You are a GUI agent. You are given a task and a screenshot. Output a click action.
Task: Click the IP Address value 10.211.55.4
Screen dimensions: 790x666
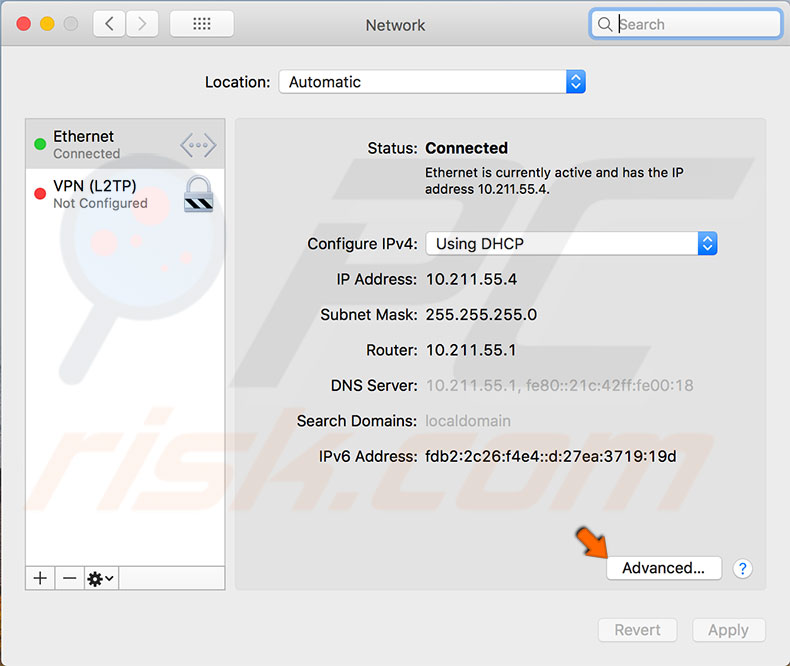coord(472,280)
